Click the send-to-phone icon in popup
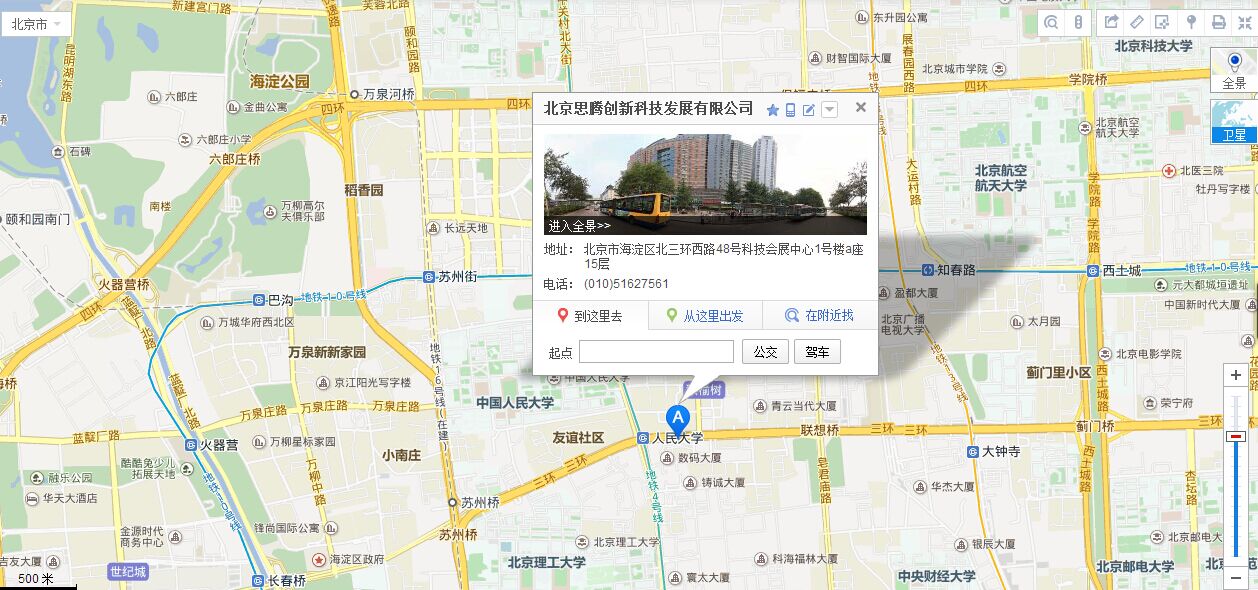The image size is (1258, 590). [790, 110]
